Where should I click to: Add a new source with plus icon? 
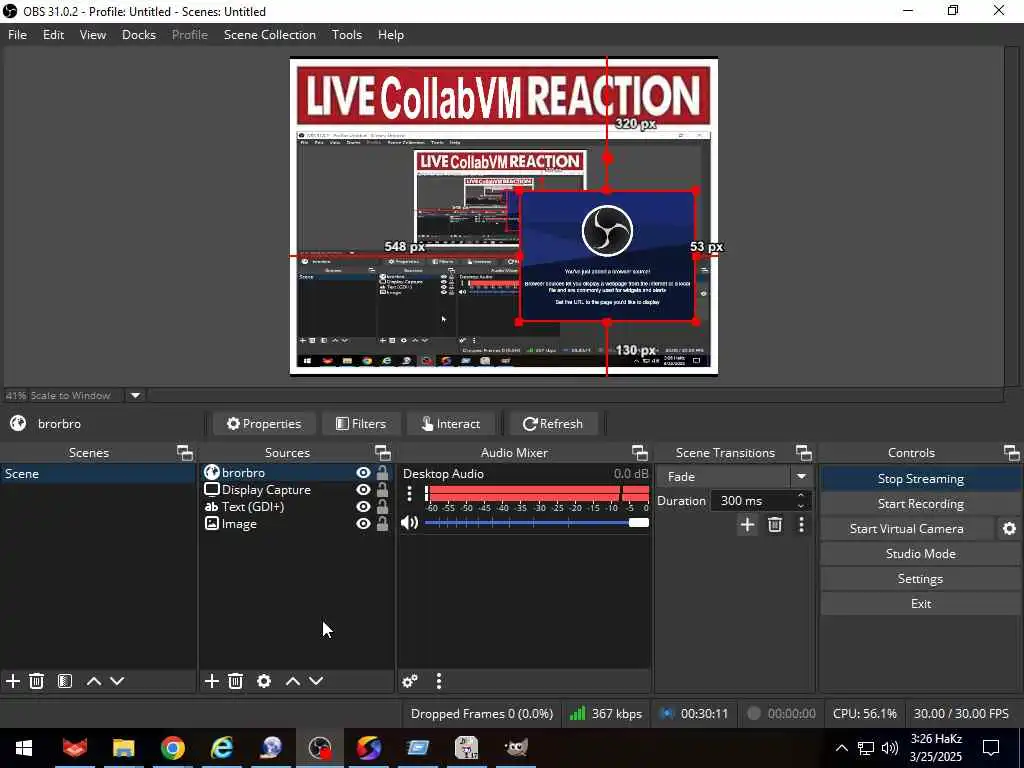coord(212,681)
